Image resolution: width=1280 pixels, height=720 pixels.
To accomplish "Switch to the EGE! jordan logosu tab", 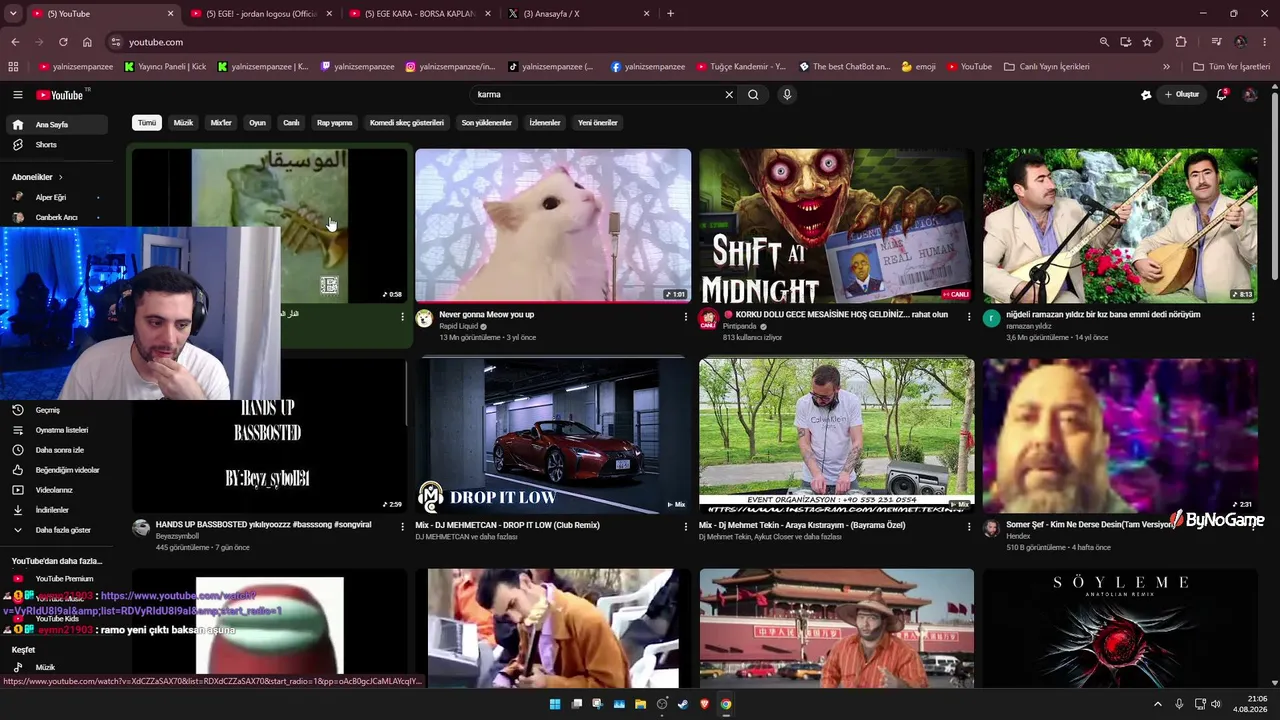I will point(262,14).
